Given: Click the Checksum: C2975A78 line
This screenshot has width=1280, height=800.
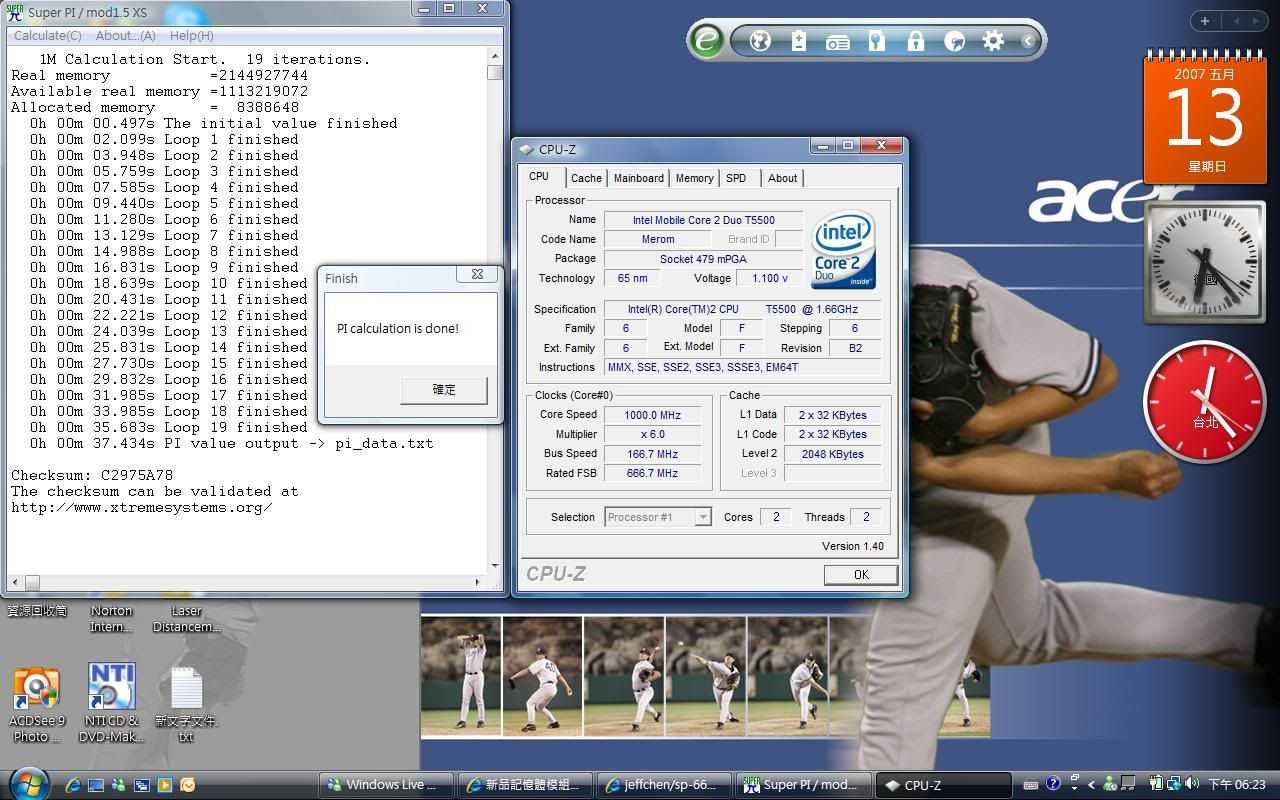Looking at the screenshot, I should pos(92,475).
